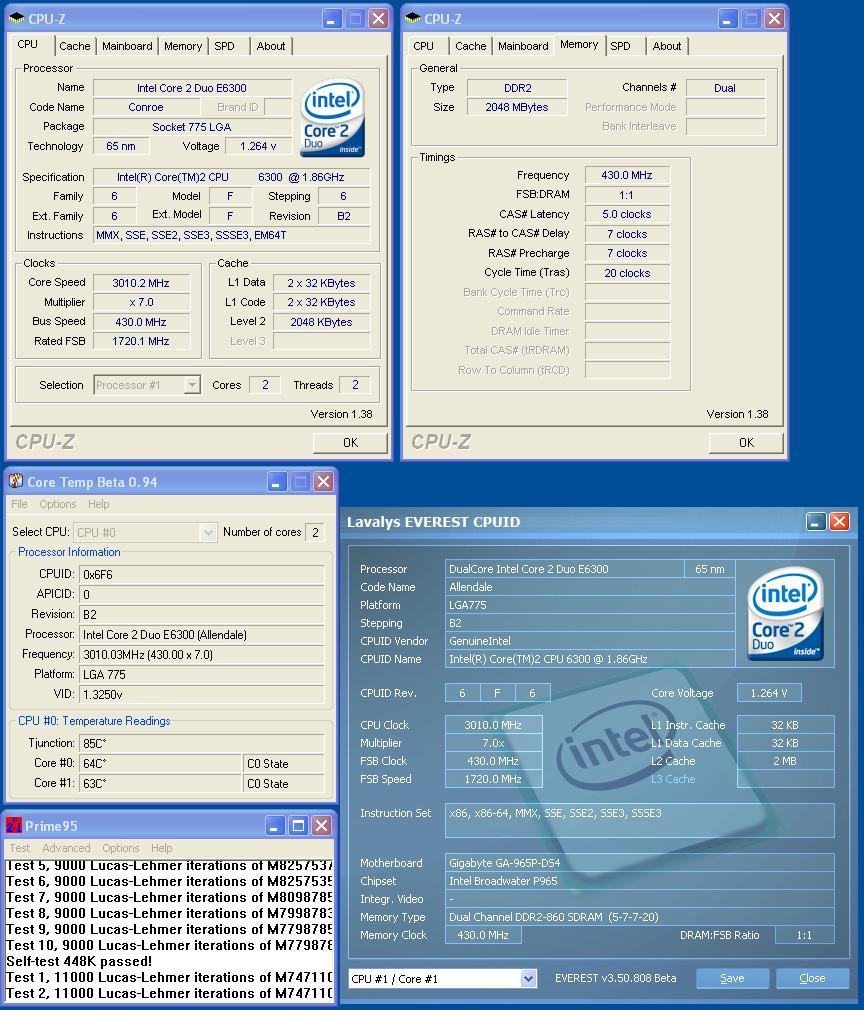Minimize the Core Temp window
Viewport: 864px width, 1010px height.
(276, 482)
